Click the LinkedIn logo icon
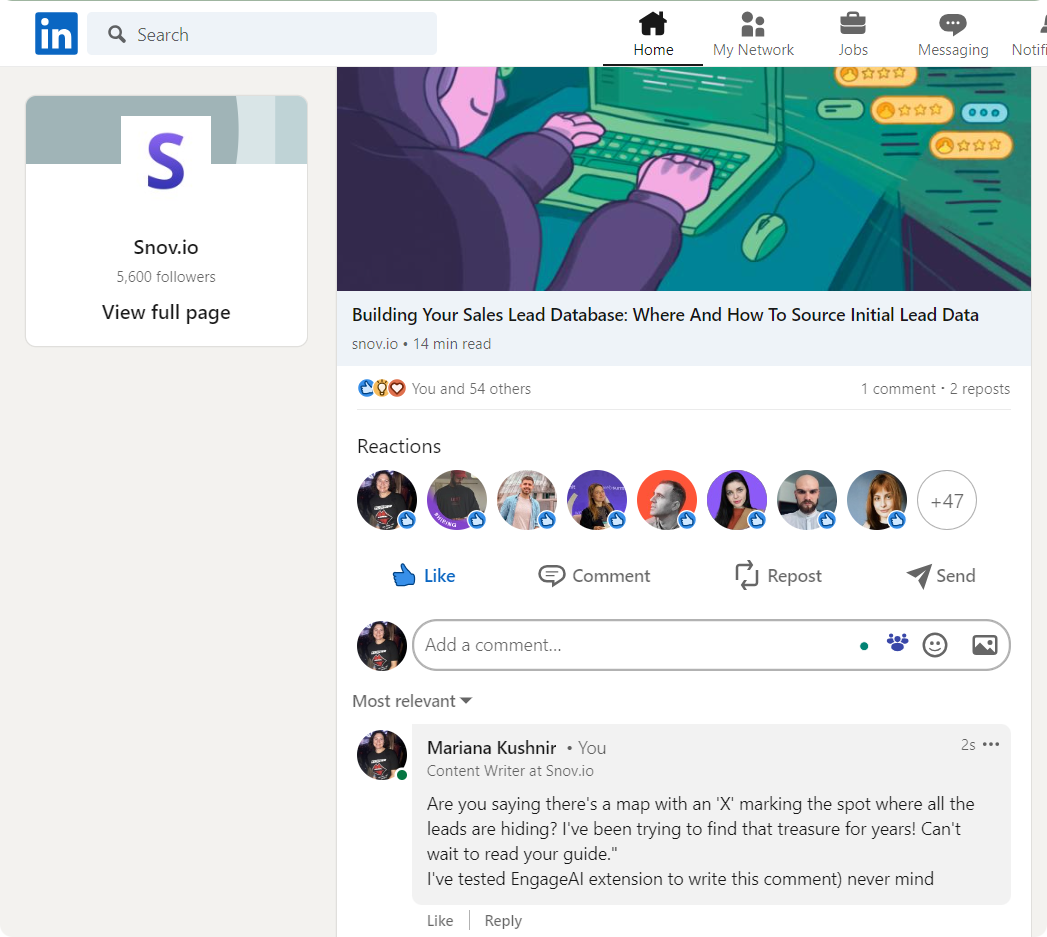Screen dimensions: 1047x937 click(x=56, y=33)
